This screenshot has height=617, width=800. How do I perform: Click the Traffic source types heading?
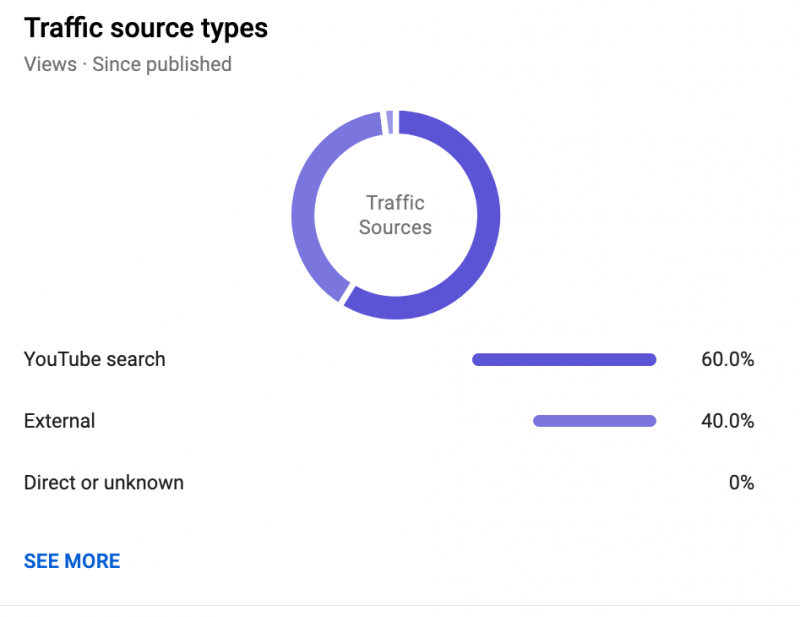tap(146, 28)
